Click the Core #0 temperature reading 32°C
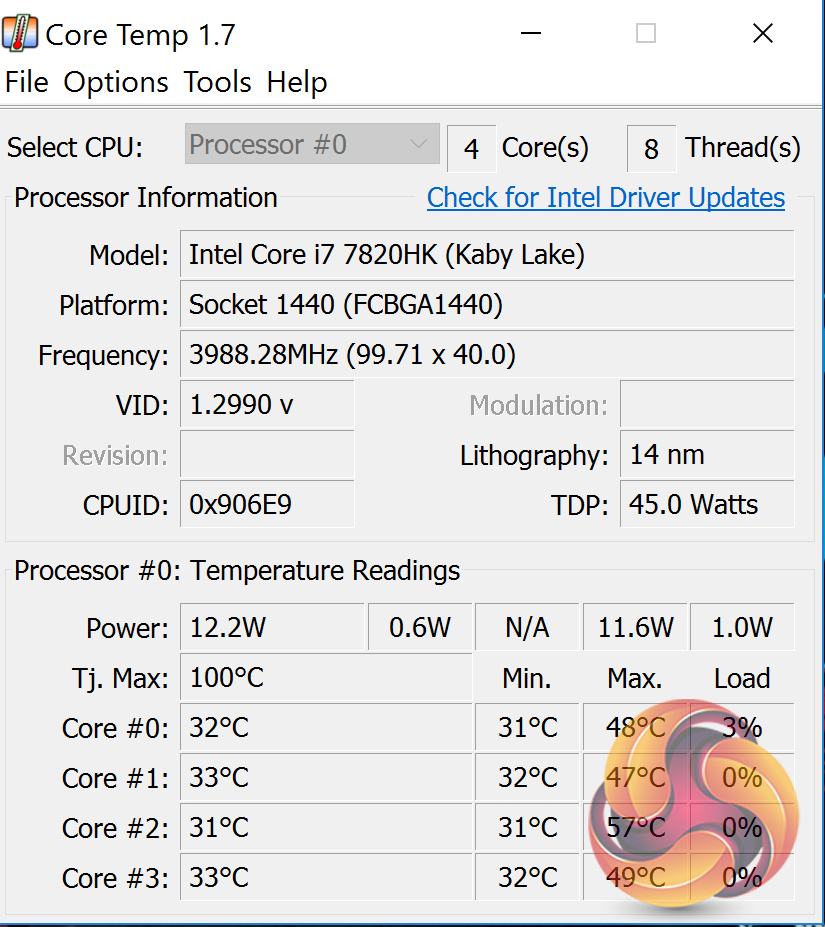825x927 pixels. (x=325, y=728)
